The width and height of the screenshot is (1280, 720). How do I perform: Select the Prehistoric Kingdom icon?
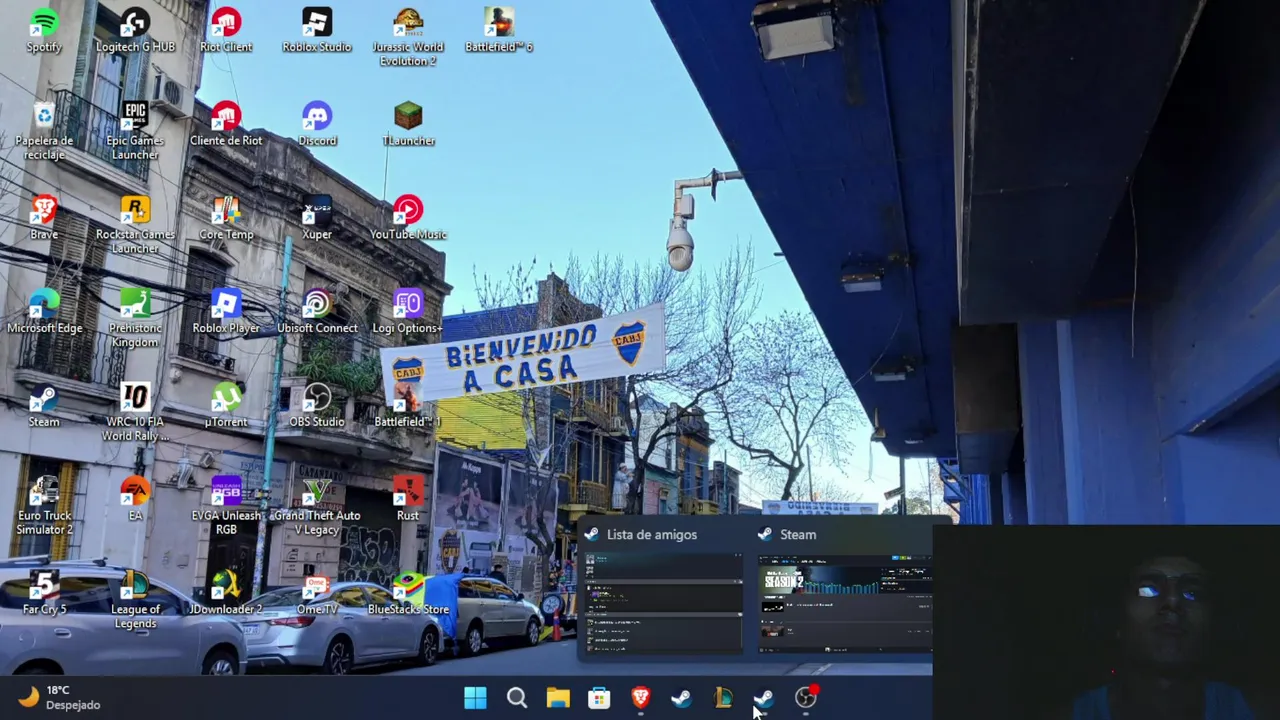[x=135, y=319]
